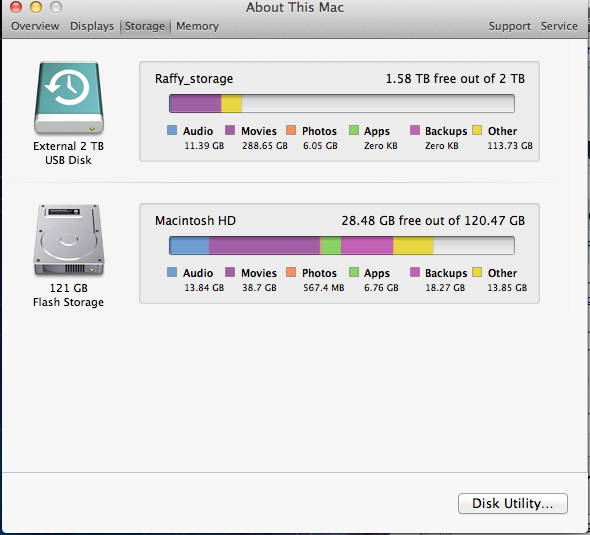Click the Macintosh HD volume name
Viewport: 590px width, 535px height.
(195, 220)
